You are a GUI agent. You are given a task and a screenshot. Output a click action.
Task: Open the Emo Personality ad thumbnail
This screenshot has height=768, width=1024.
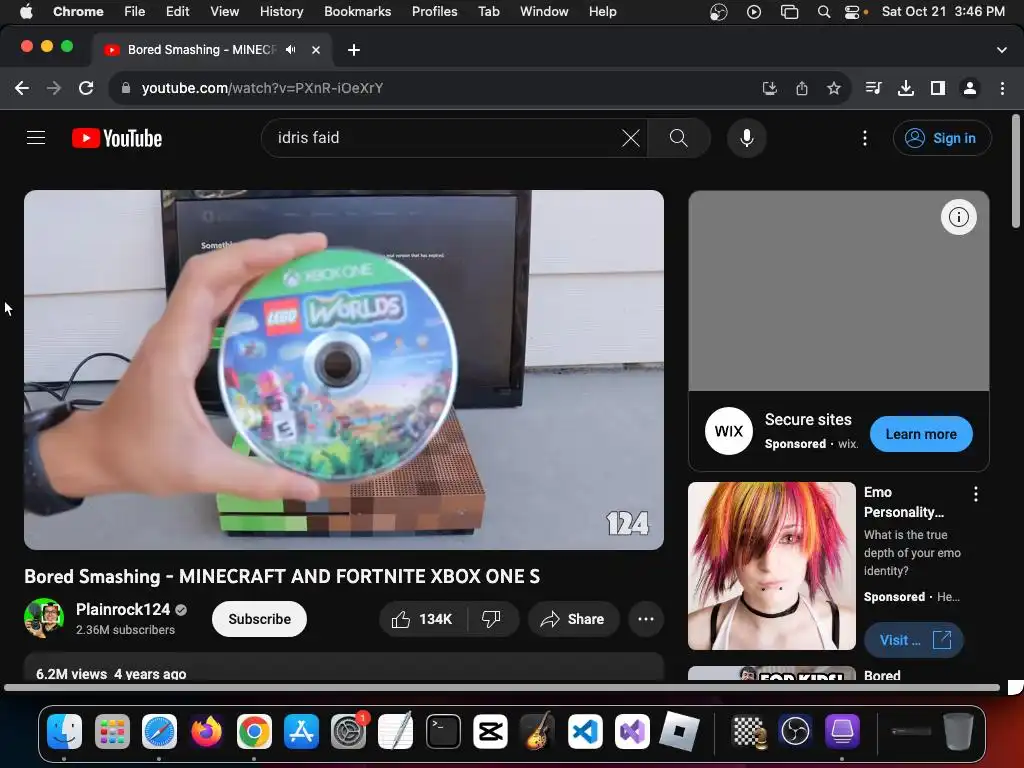point(771,566)
